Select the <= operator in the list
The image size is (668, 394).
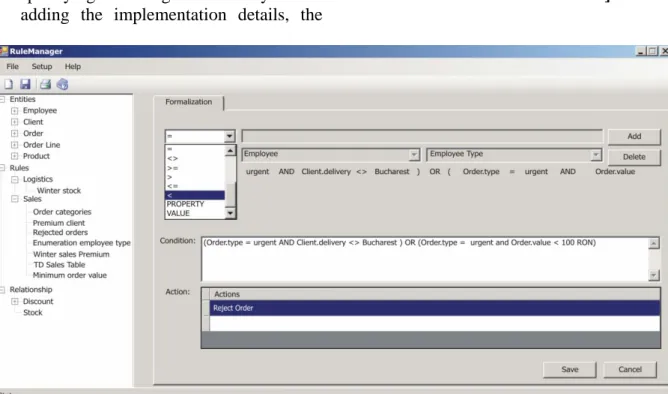pyautogui.click(x=195, y=186)
